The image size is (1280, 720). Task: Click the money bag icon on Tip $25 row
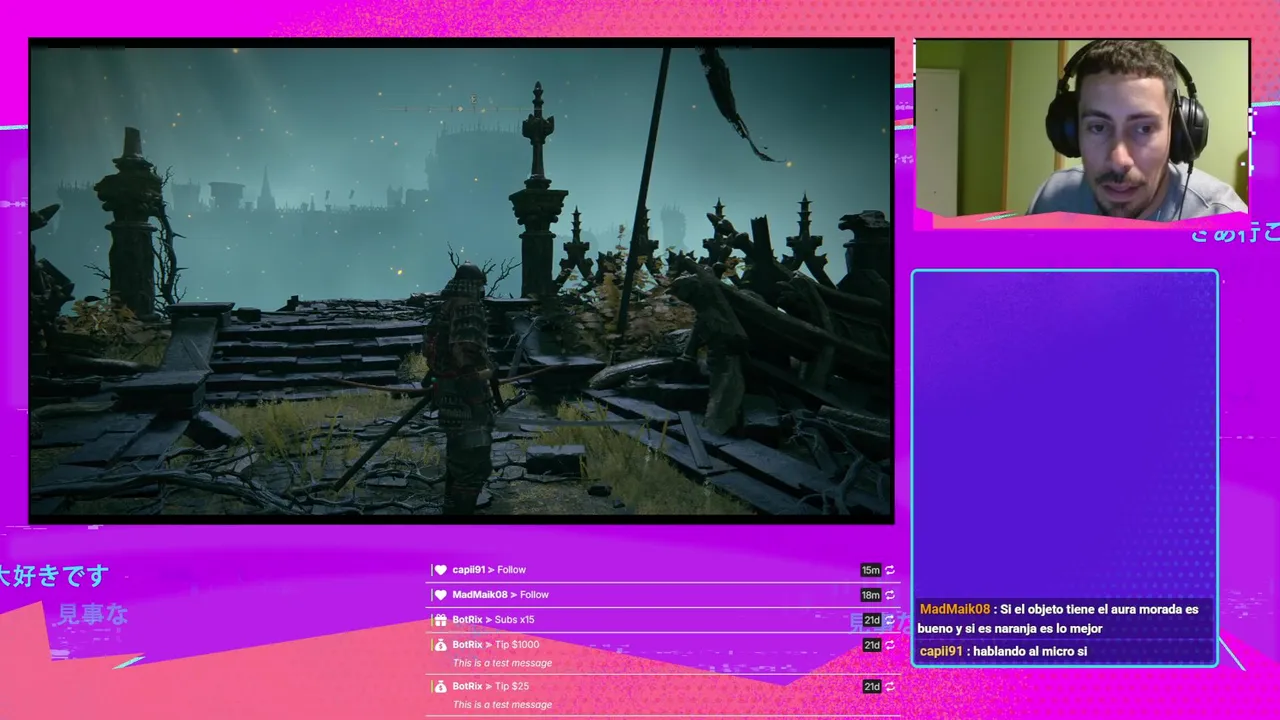(440, 686)
